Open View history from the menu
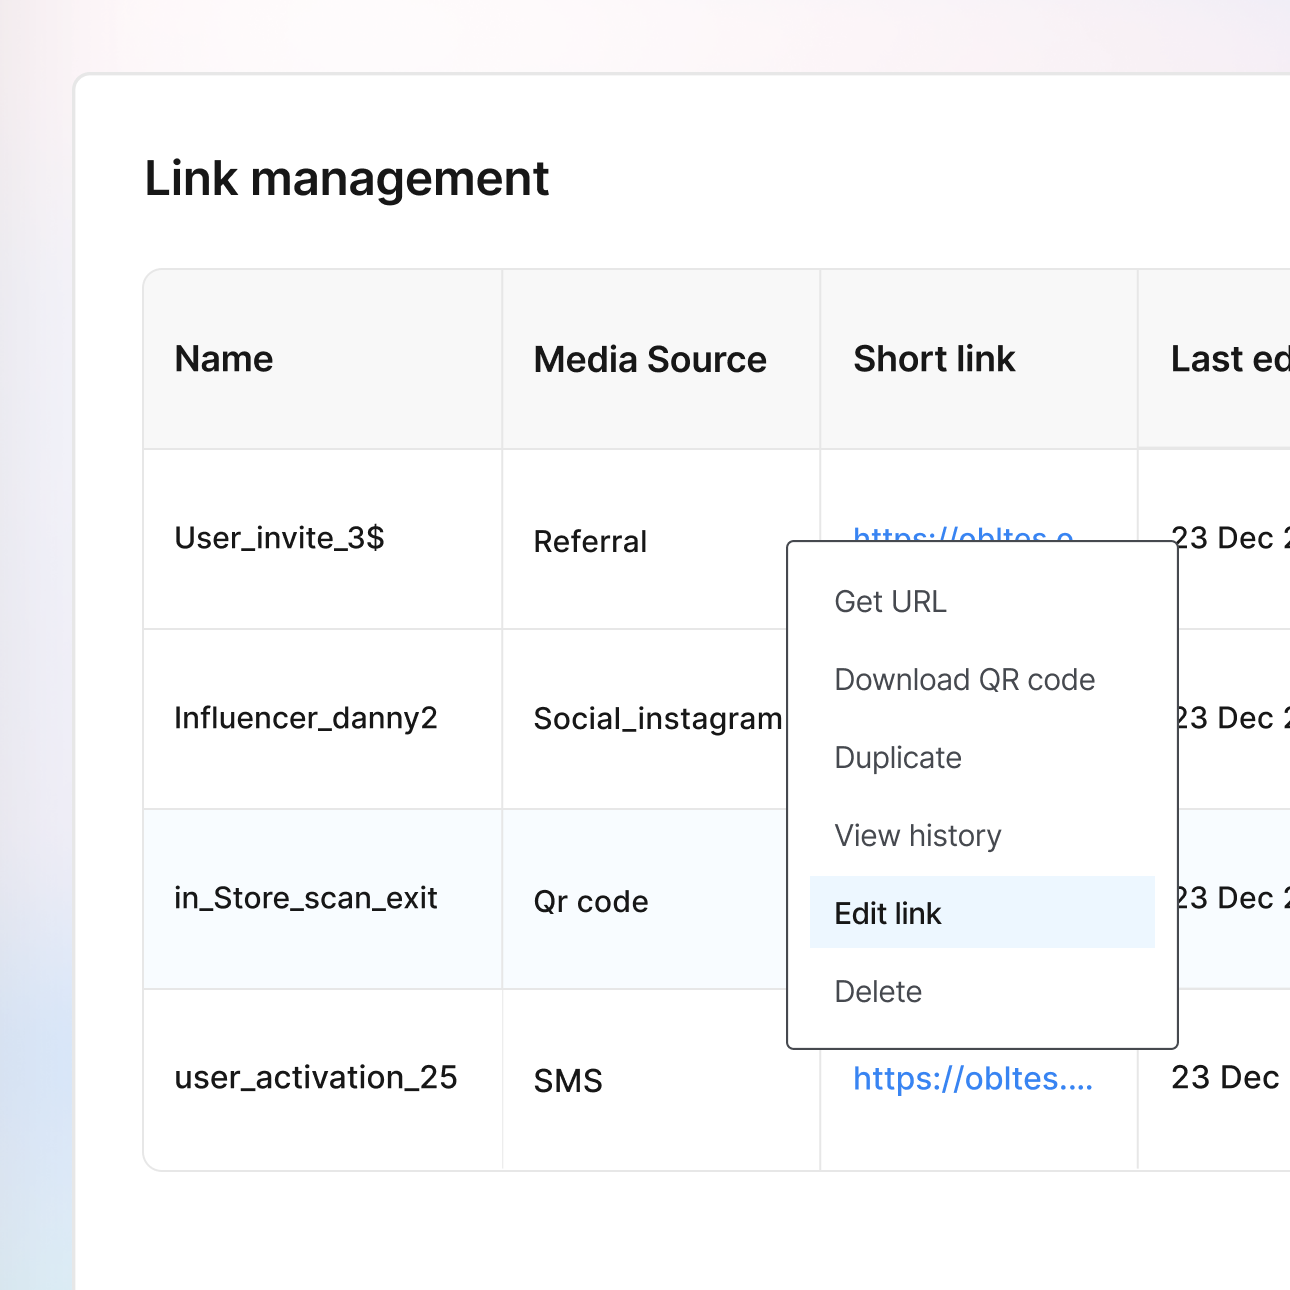The width and height of the screenshot is (1290, 1290). [x=981, y=835]
